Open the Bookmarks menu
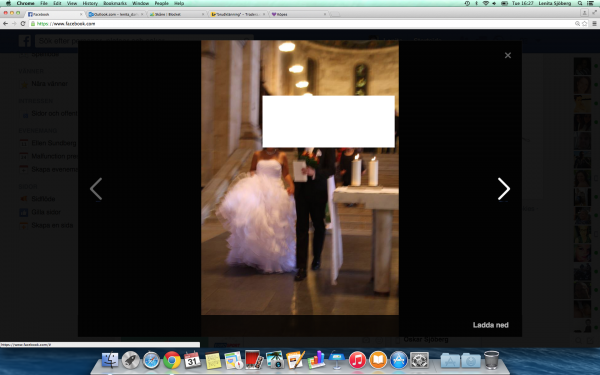 coord(115,3)
